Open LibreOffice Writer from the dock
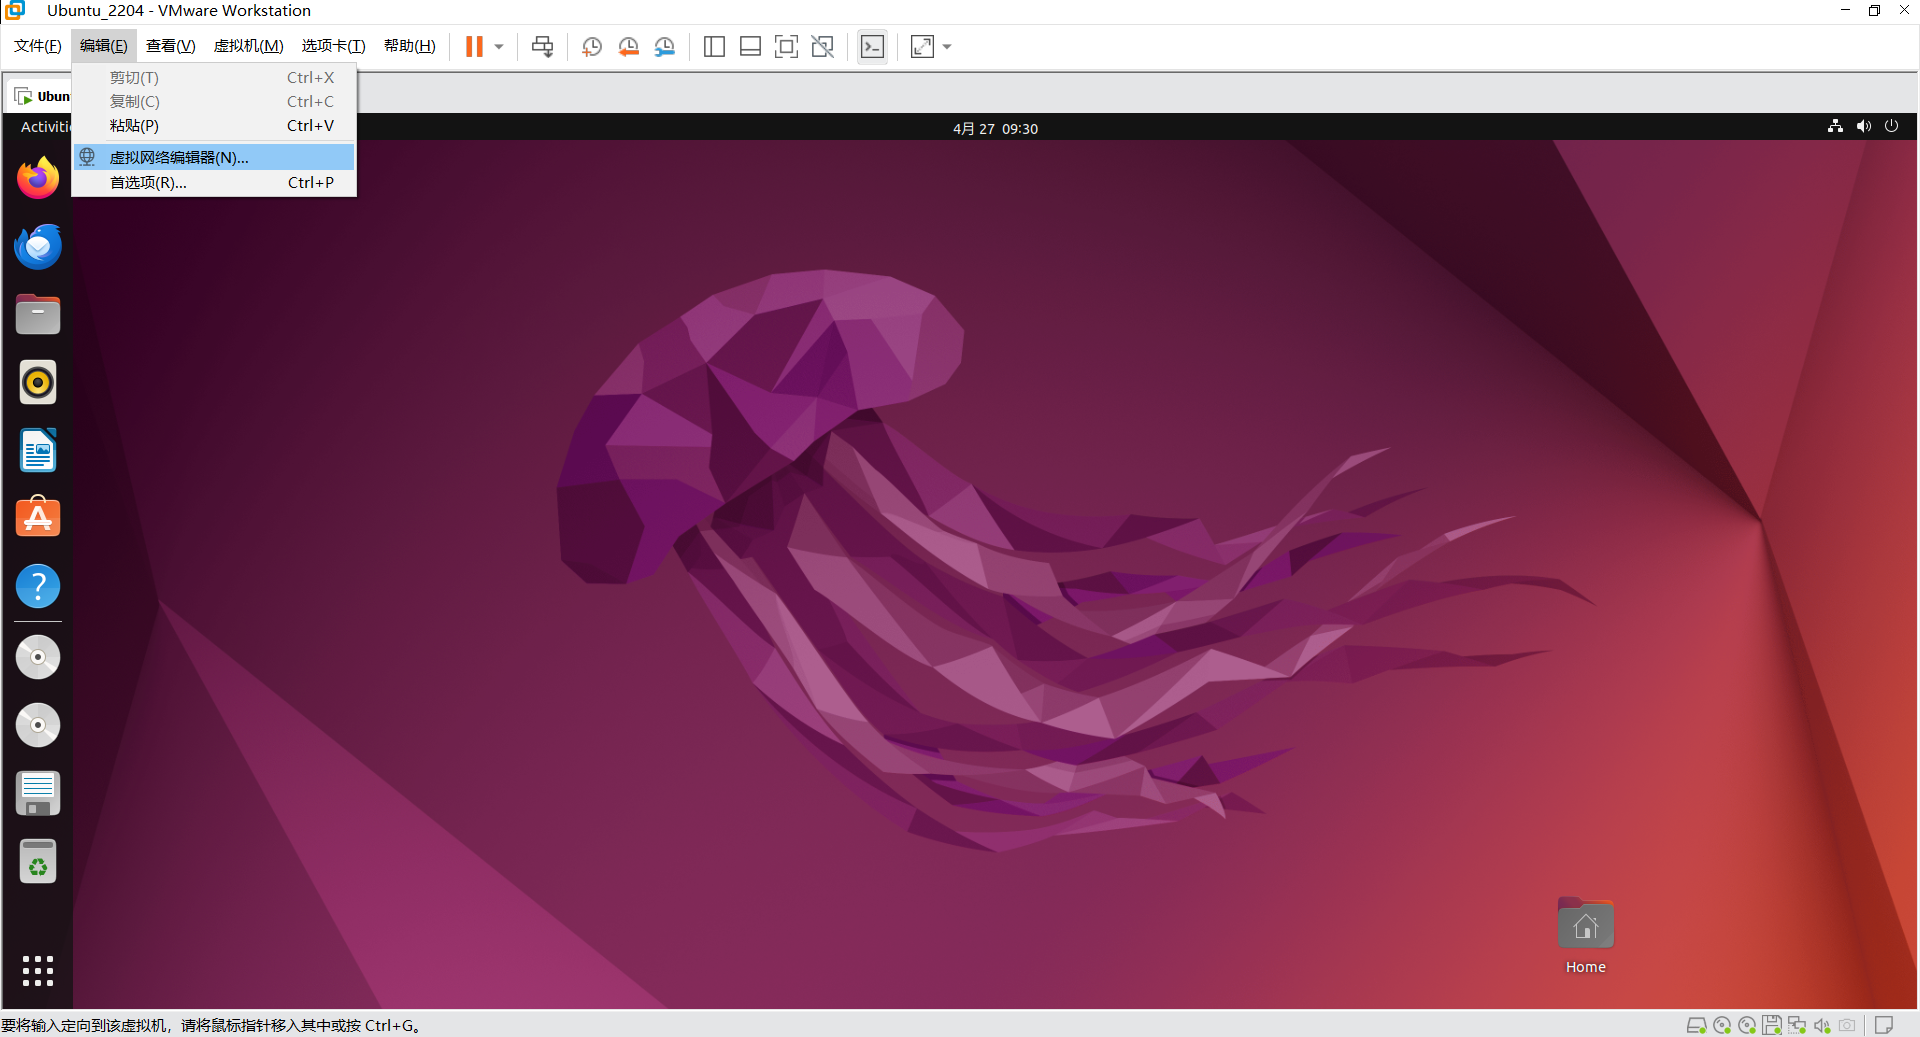Image resolution: width=1920 pixels, height=1037 pixels. (x=38, y=450)
